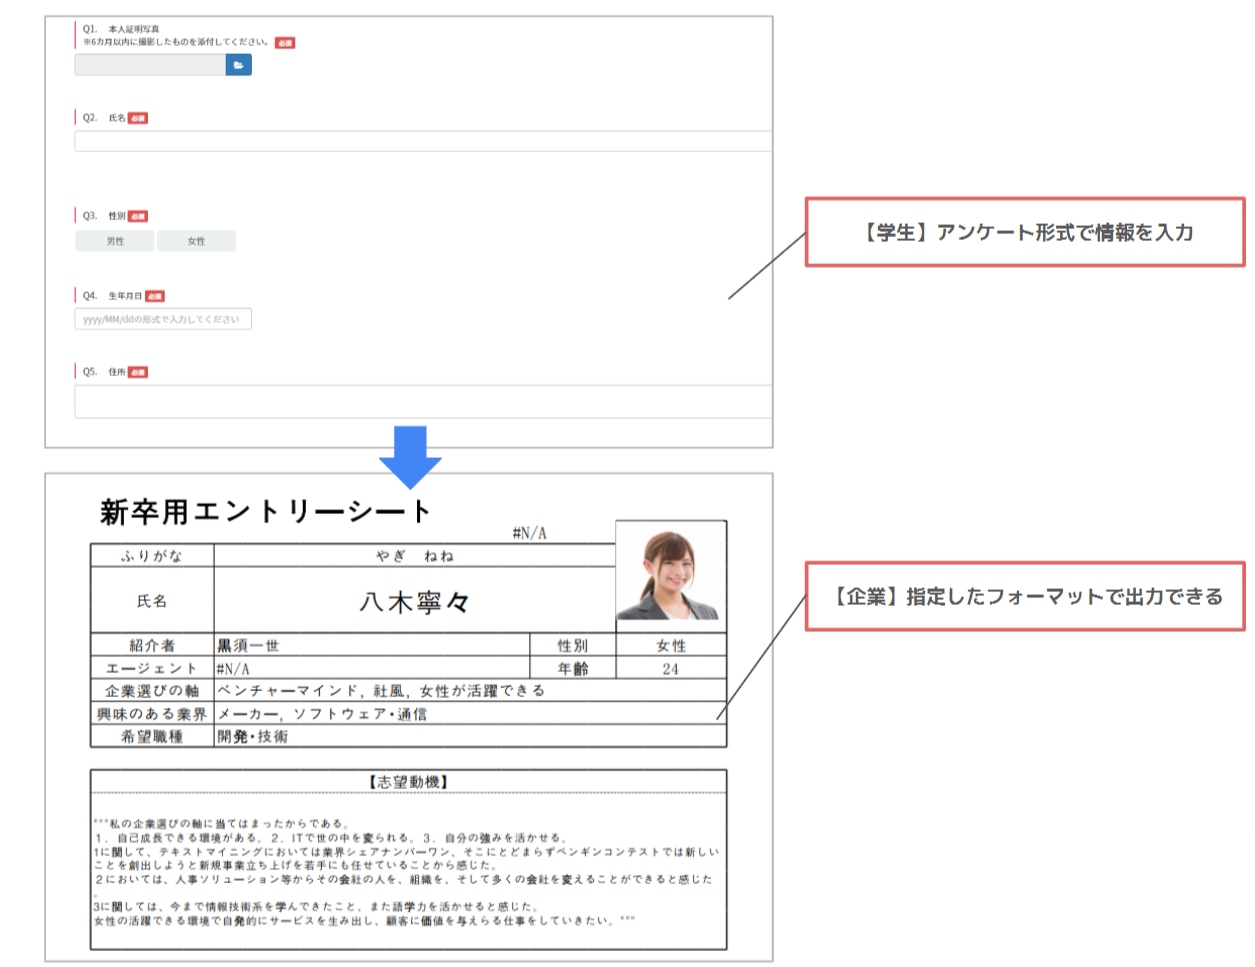Focus the Q2 氏名 text field
Image resolution: width=1255 pixels, height=967 pixels.
(x=422, y=141)
